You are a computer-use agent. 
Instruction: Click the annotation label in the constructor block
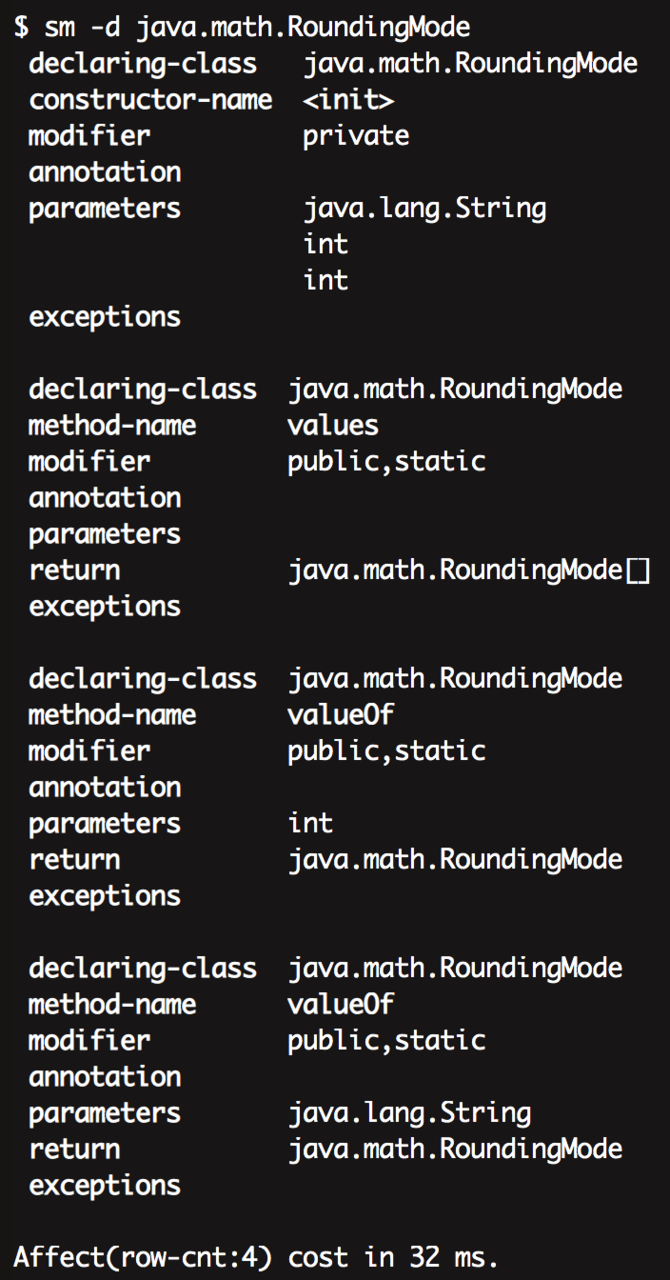[104, 172]
